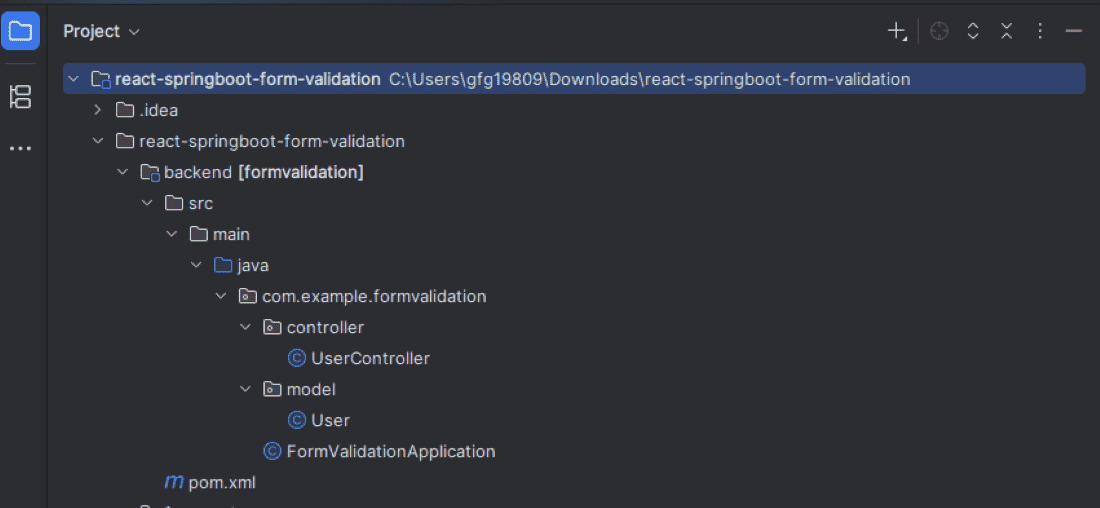Click the main folder icon
Image resolution: width=1100 pixels, height=508 pixels.
[x=199, y=234]
